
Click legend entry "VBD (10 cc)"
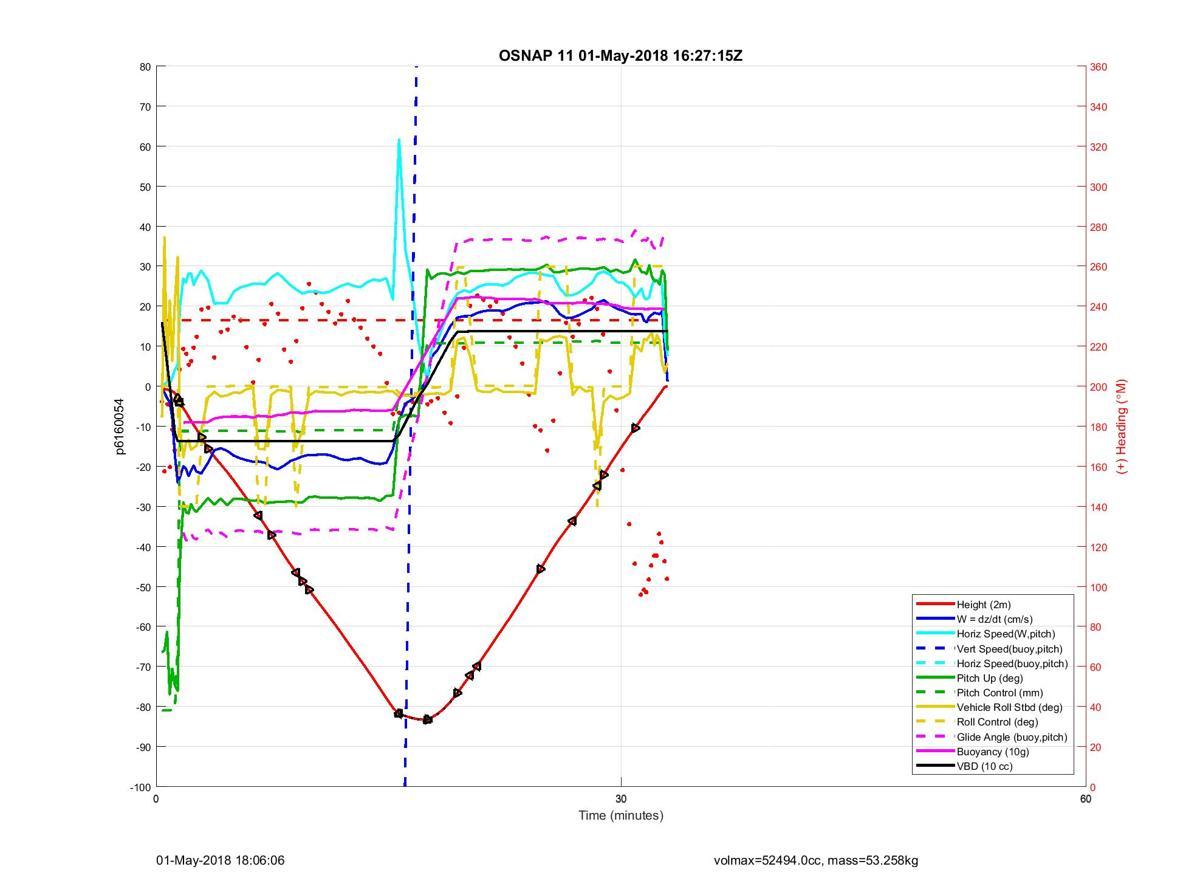pyautogui.click(x=985, y=766)
